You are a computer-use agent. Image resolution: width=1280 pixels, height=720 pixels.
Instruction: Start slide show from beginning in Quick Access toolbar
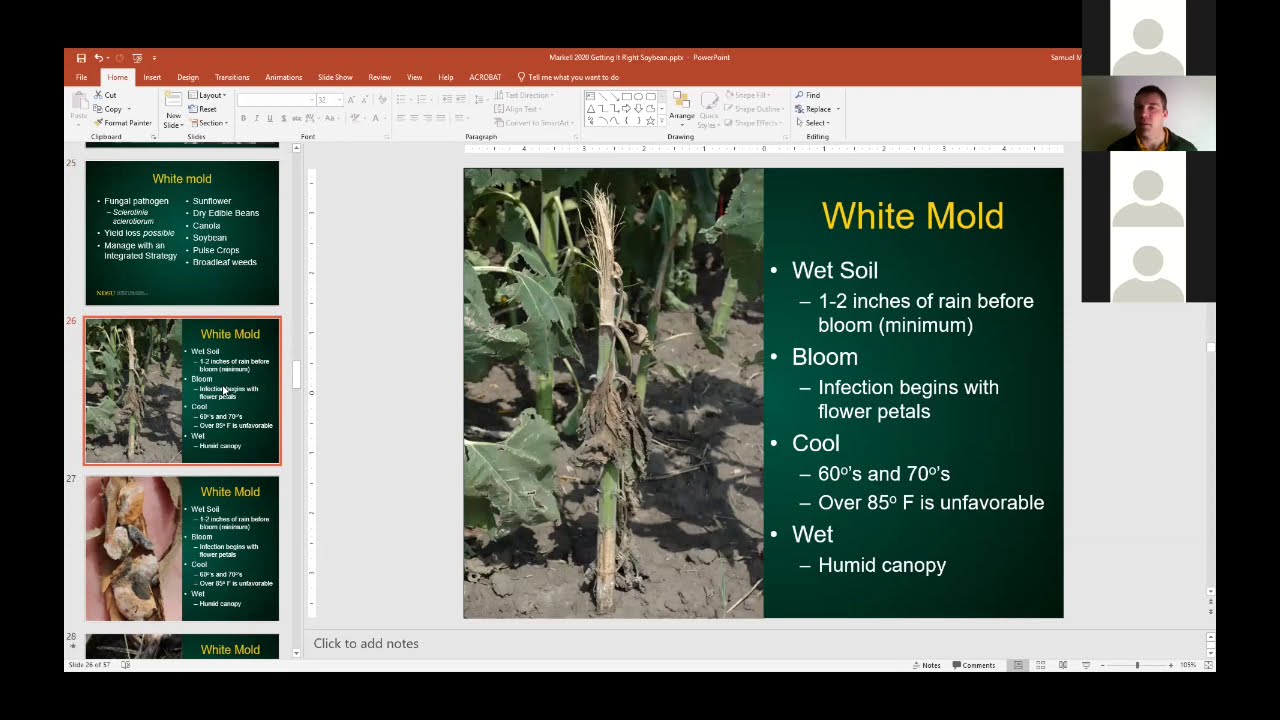[138, 58]
